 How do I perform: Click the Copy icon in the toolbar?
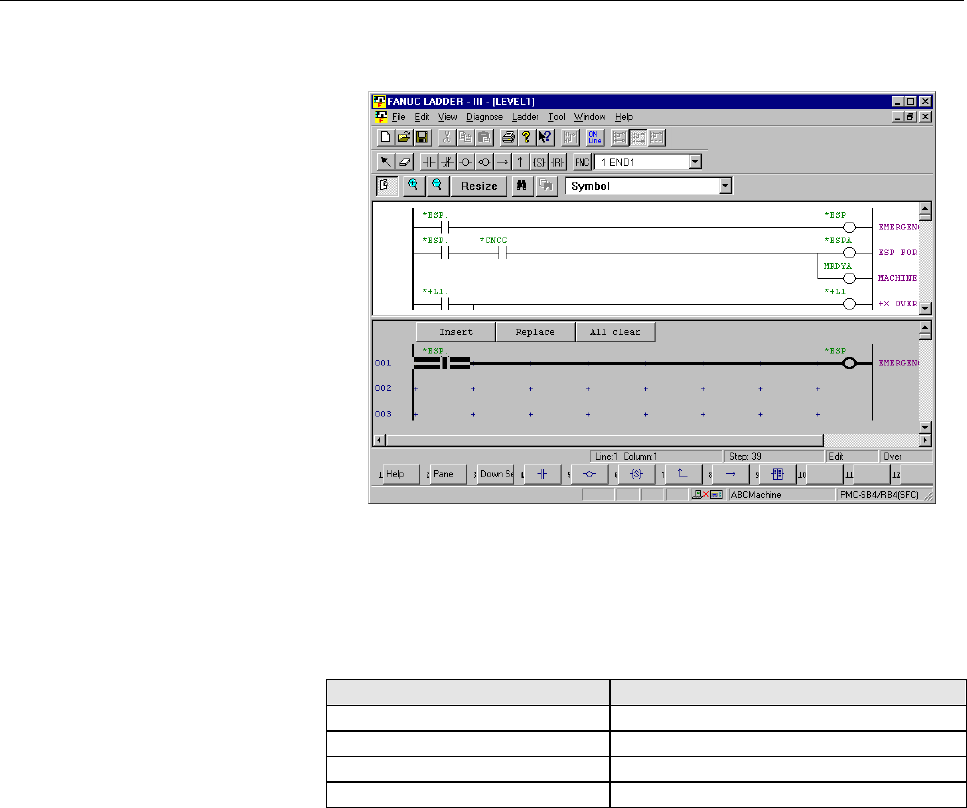coord(466,137)
